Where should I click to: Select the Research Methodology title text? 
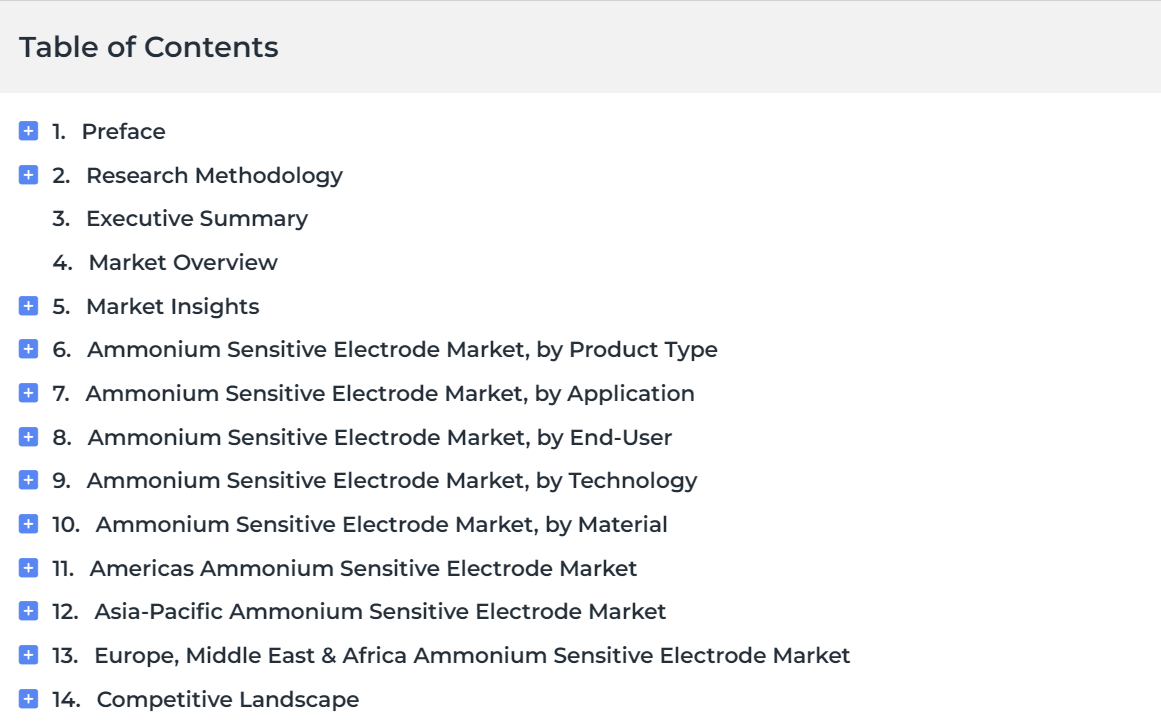[215, 176]
